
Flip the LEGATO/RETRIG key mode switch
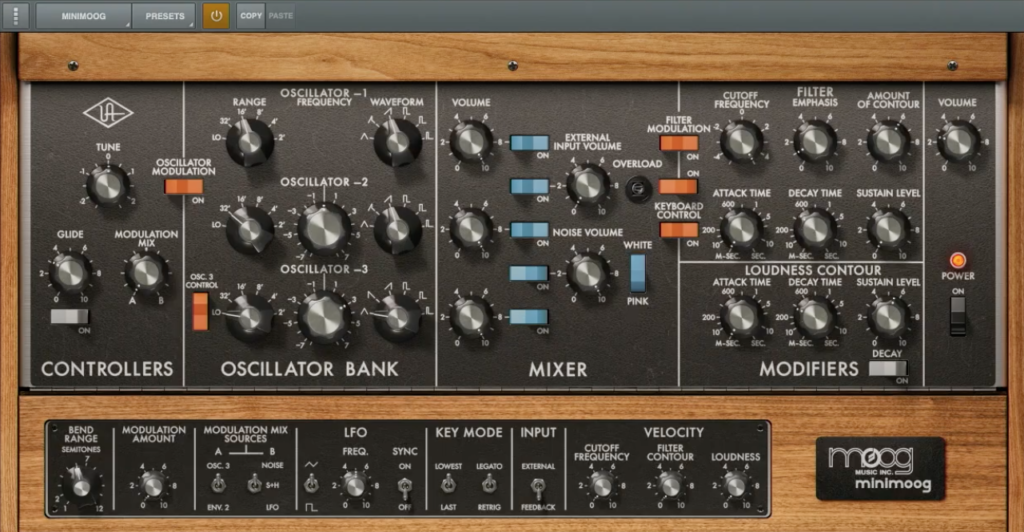click(x=488, y=485)
